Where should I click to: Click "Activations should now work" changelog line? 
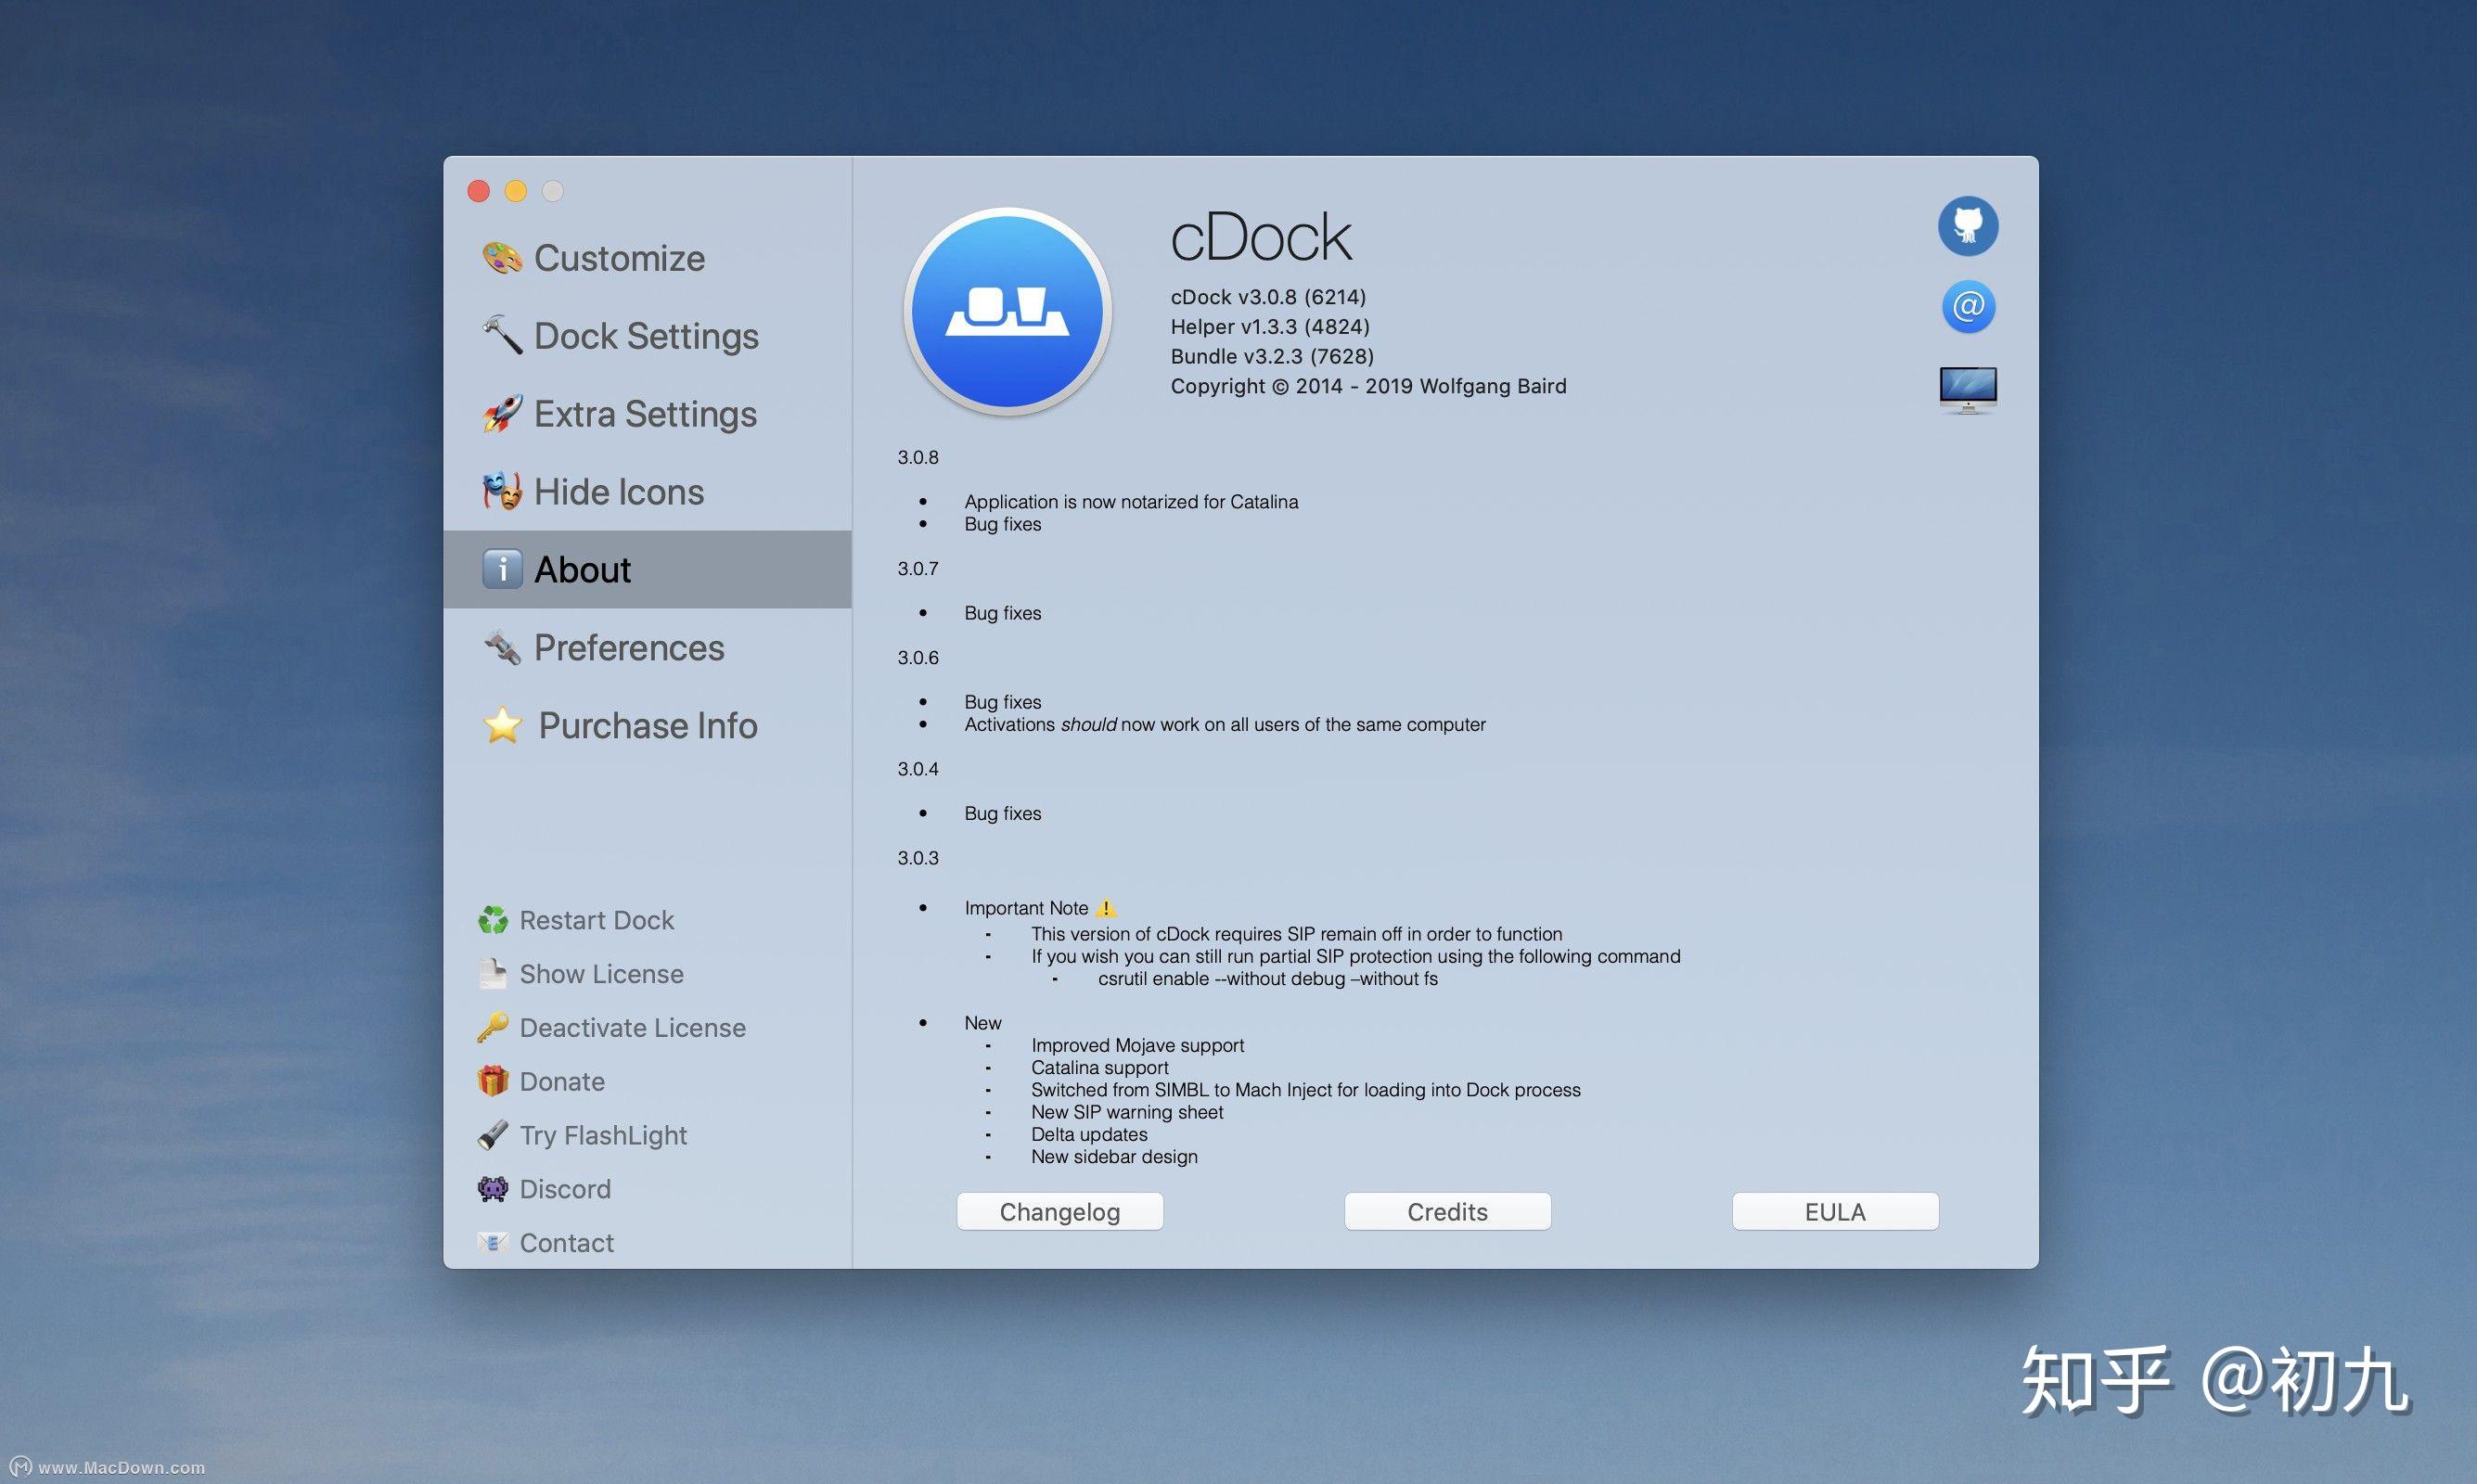(1225, 724)
